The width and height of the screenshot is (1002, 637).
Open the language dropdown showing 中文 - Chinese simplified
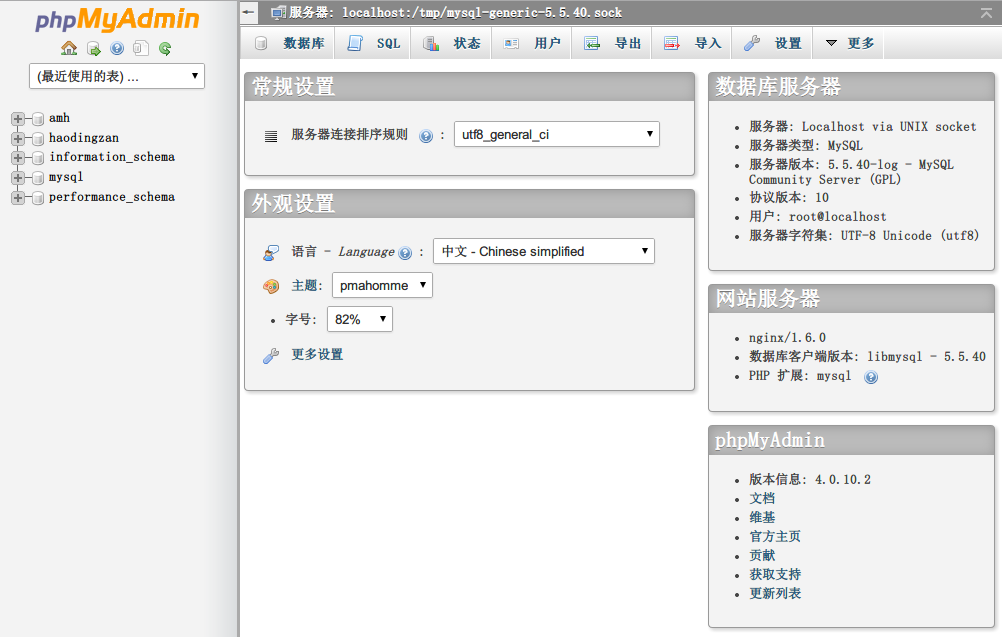[543, 251]
